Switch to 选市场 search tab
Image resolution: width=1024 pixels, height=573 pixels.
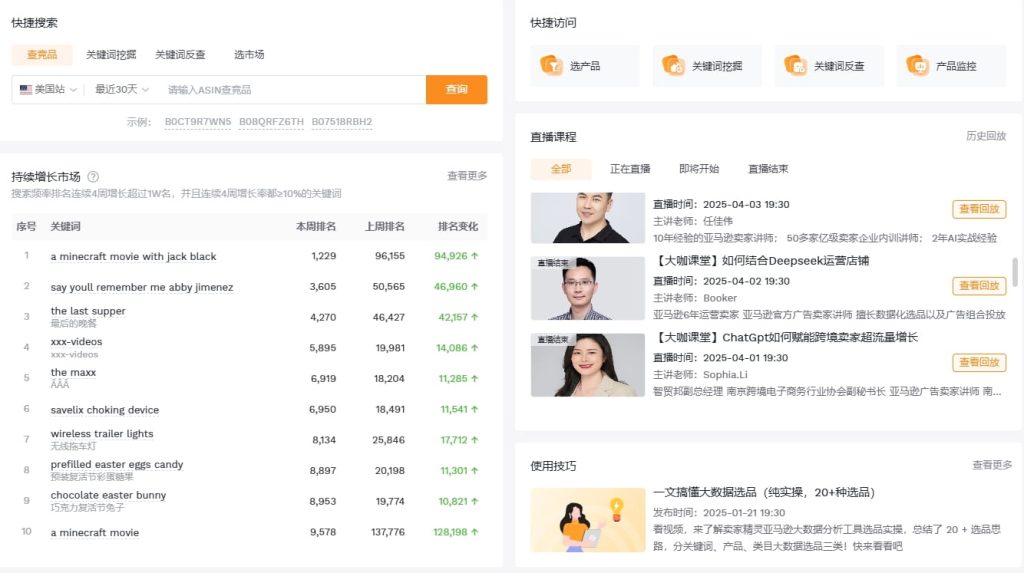[249, 54]
